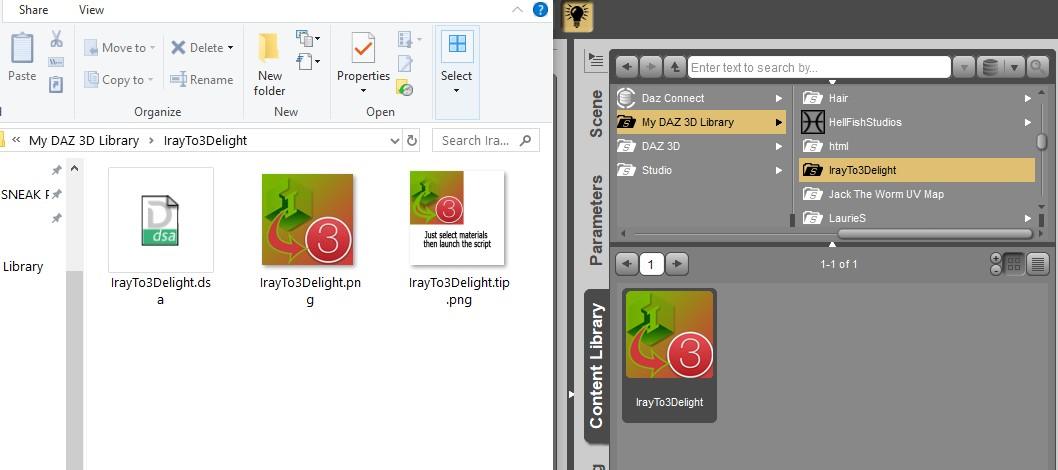This screenshot has height=470, width=1058.
Task: Go forward in Content Library navigation
Action: [x=650, y=67]
